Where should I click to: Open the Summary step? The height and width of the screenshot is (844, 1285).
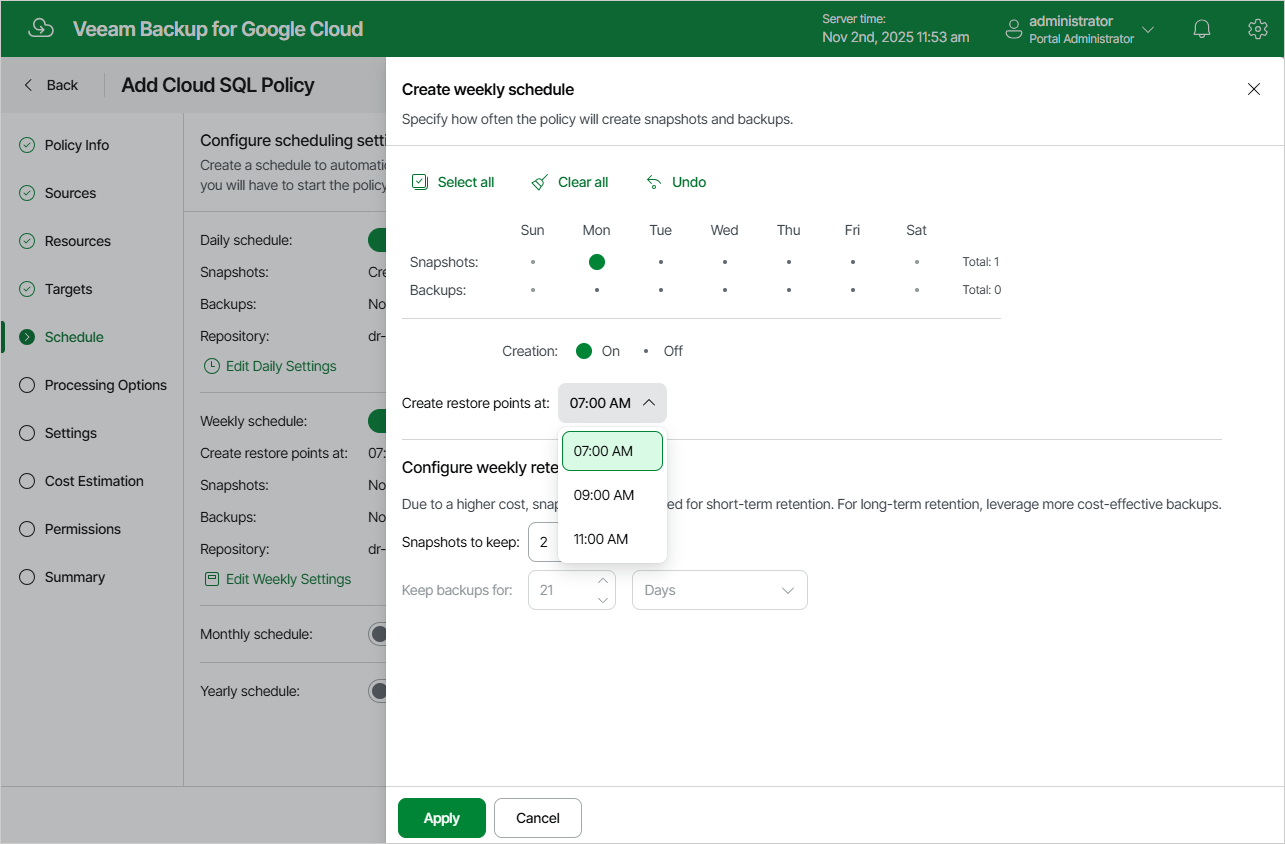pos(75,577)
